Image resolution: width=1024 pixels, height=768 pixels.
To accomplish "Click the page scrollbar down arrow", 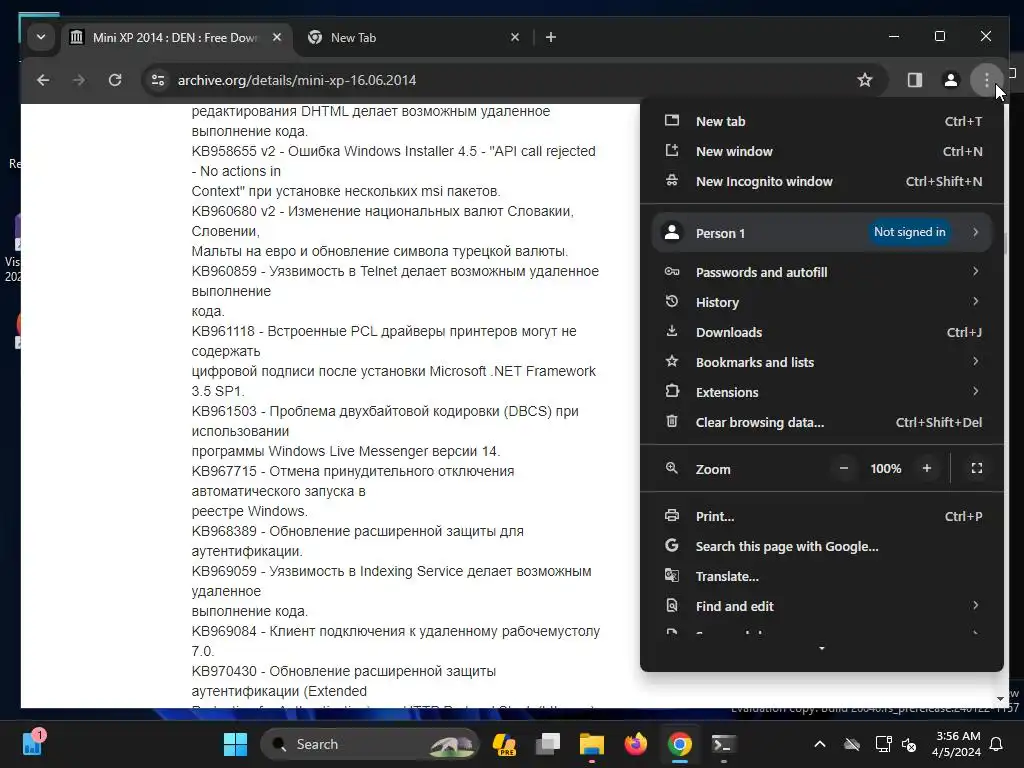I will [x=1000, y=699].
